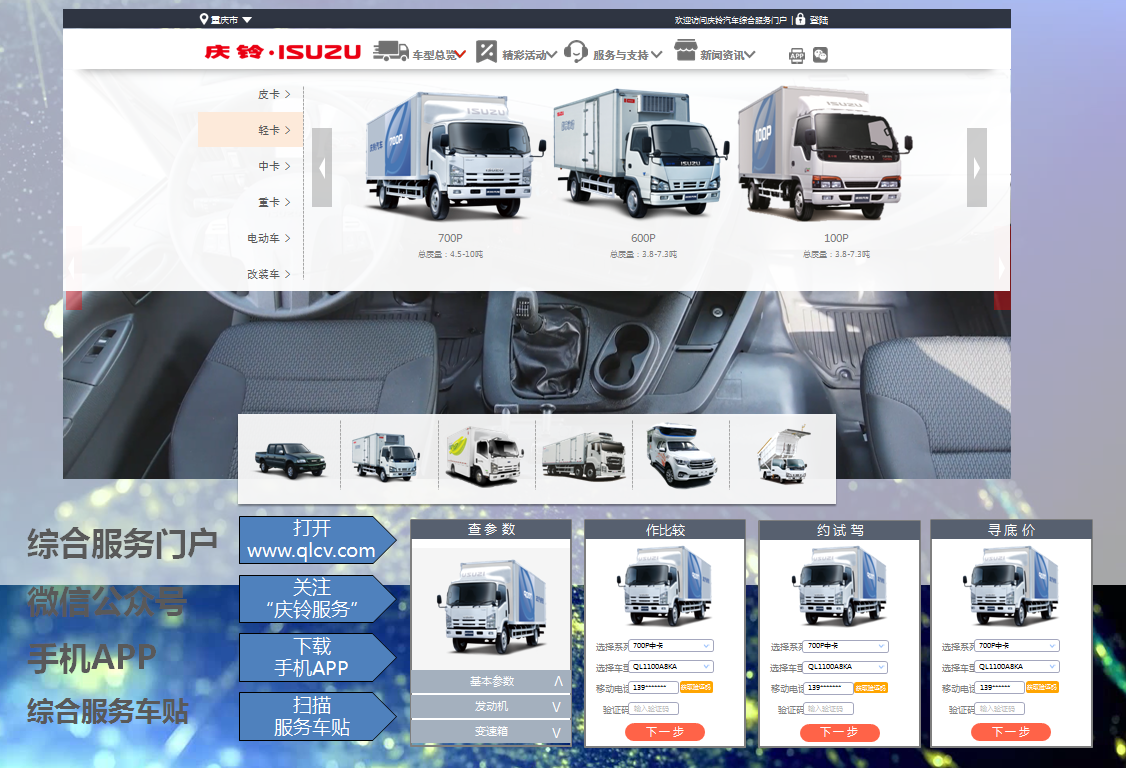Click 下一步 in the 作比较 panel
1126x768 pixels.
point(665,732)
